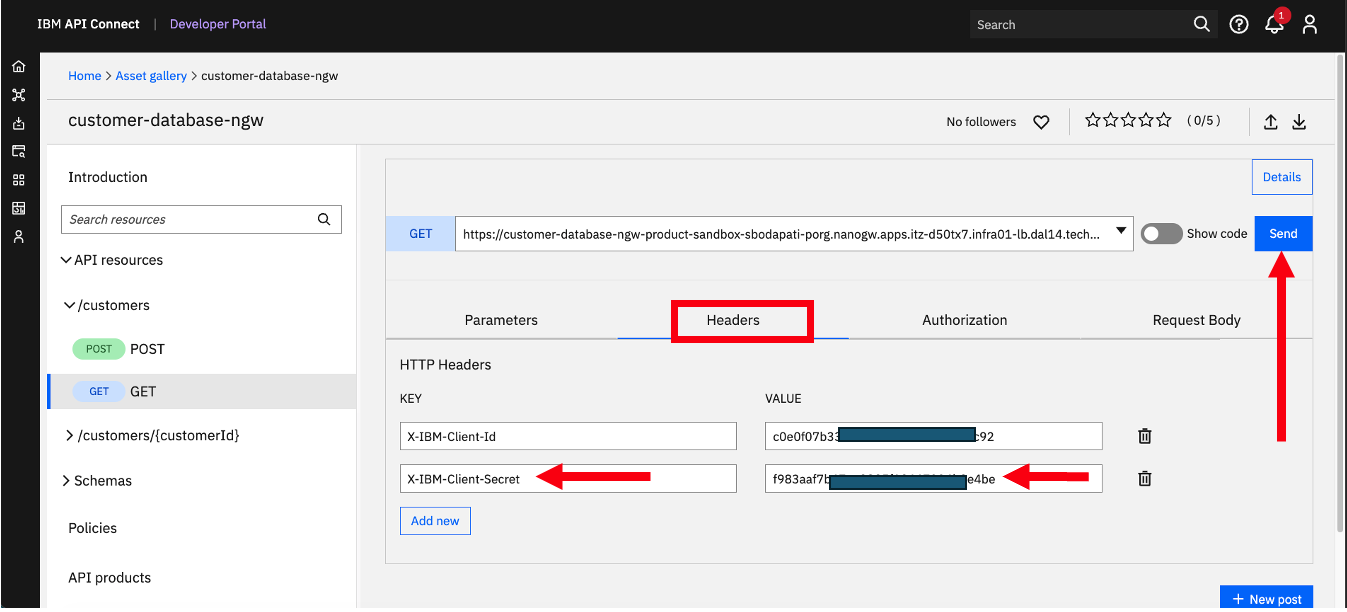The image size is (1347, 612).
Task: Delete the X-IBM-Client-Secret header row
Action: 1145,478
